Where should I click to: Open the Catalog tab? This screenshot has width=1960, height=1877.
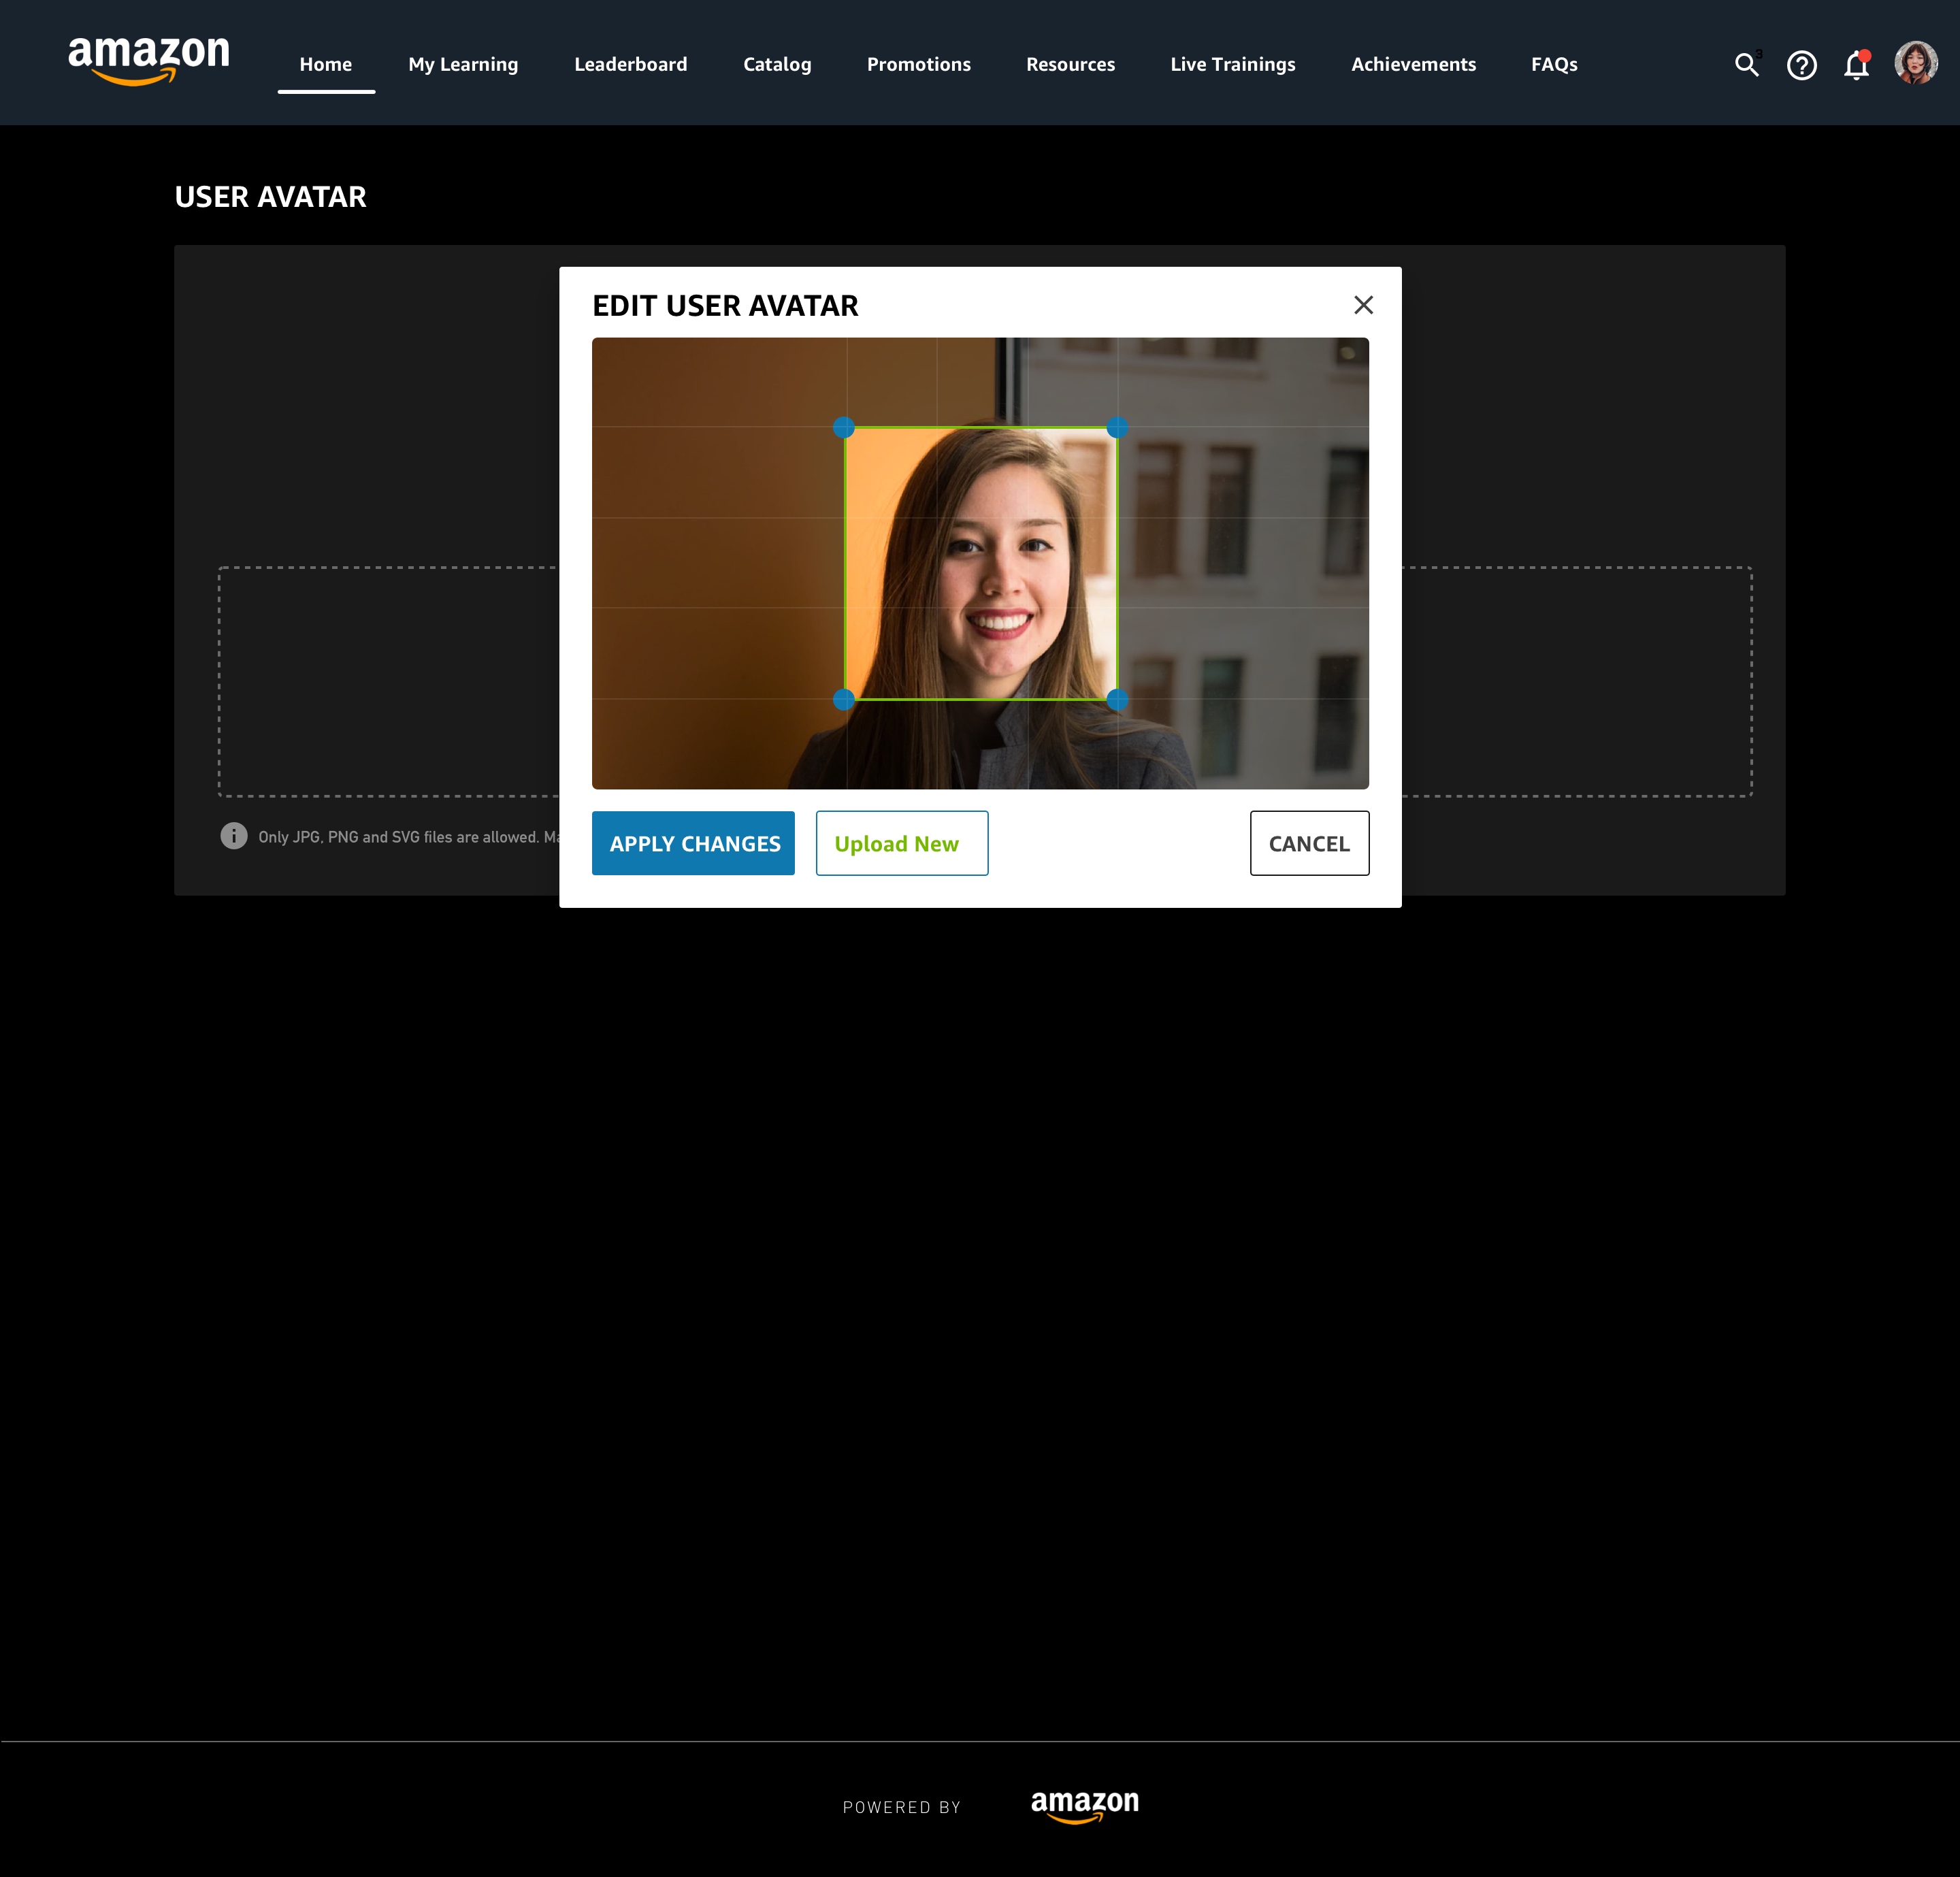tap(777, 64)
